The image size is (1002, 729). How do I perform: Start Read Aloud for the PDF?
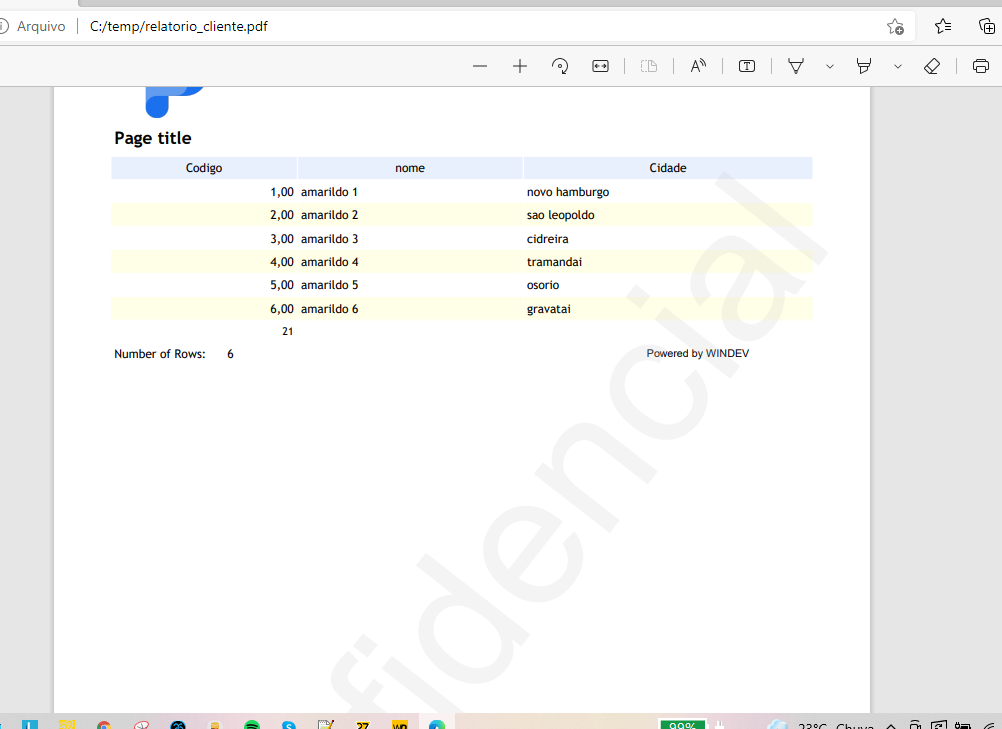pos(698,66)
